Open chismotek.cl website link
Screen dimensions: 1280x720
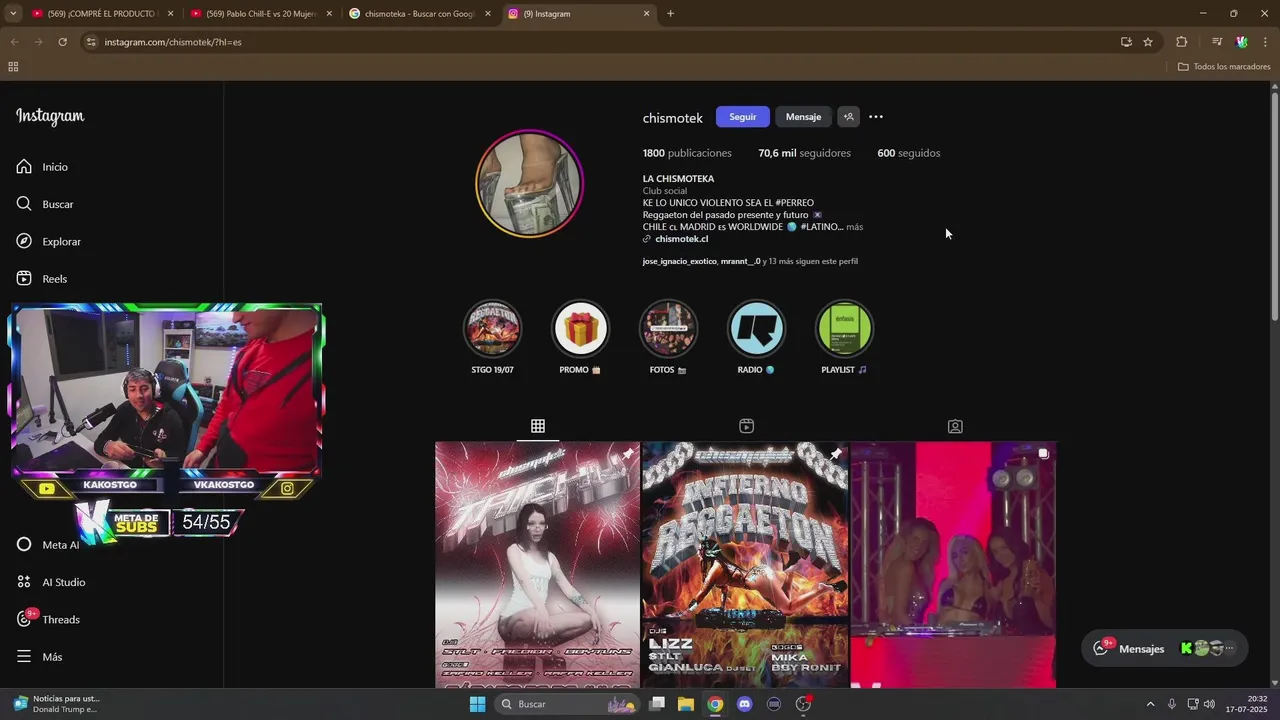[681, 239]
